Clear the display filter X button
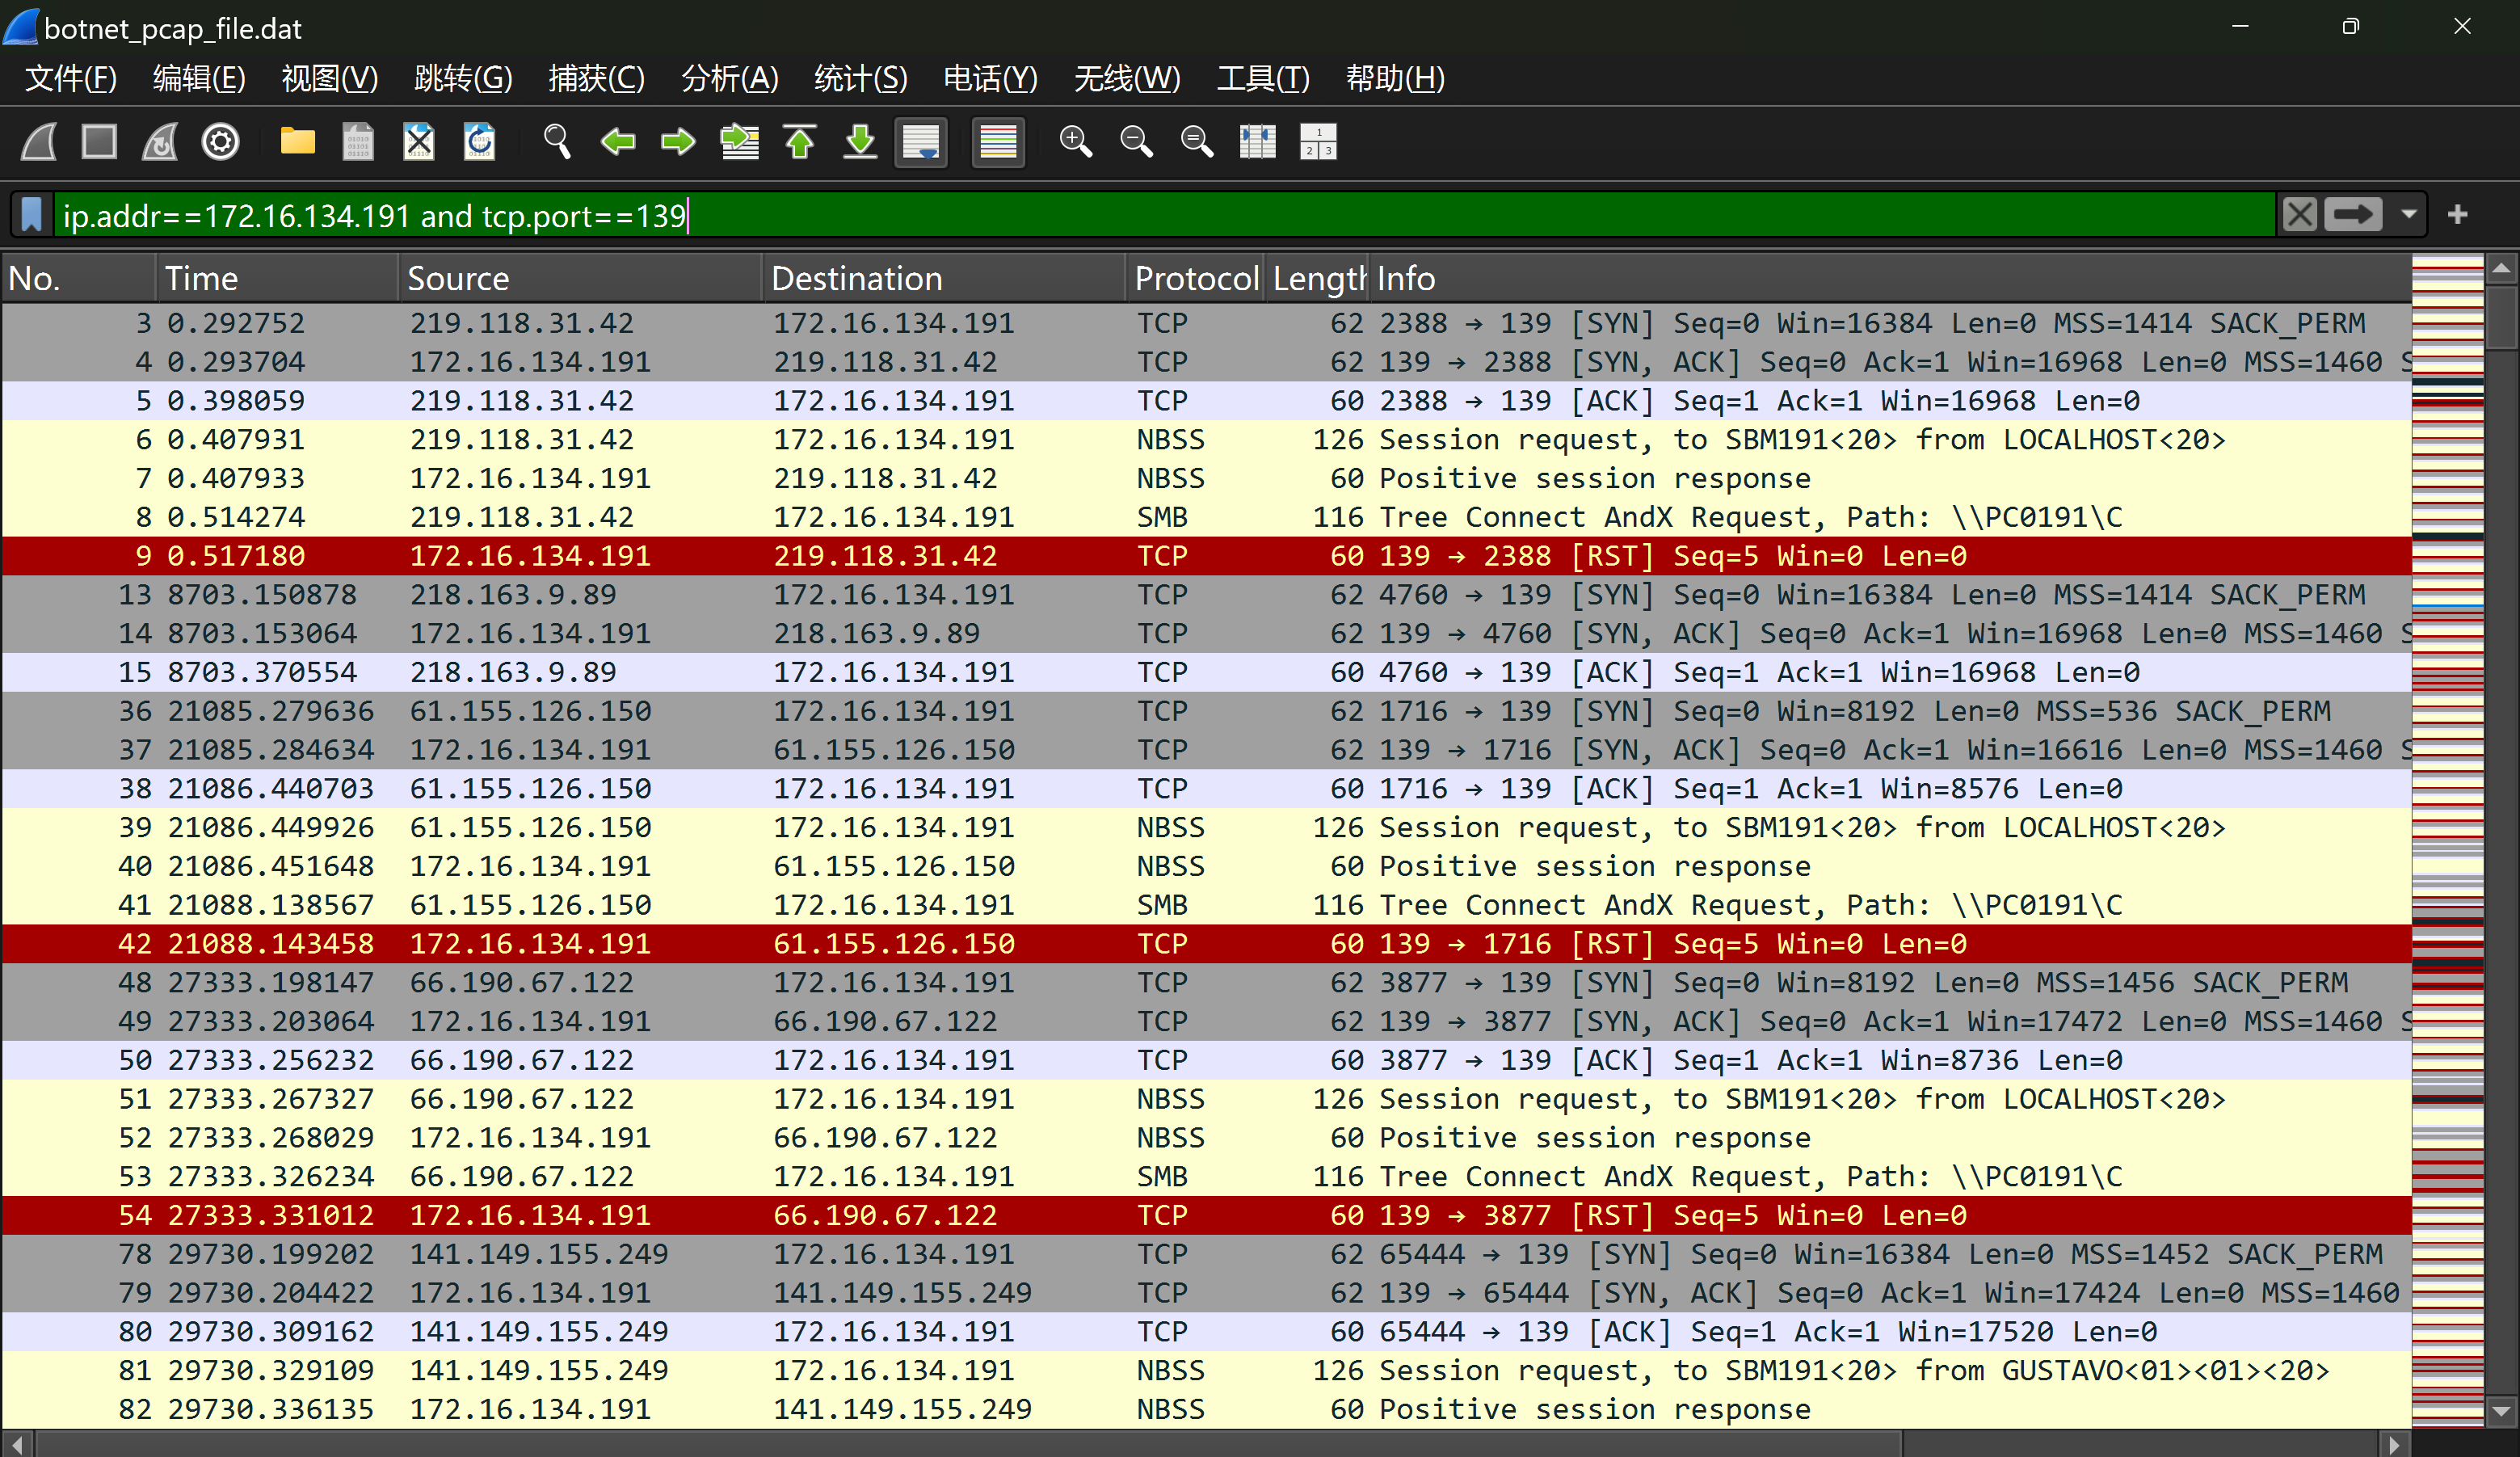This screenshot has height=1457, width=2520. (2299, 215)
